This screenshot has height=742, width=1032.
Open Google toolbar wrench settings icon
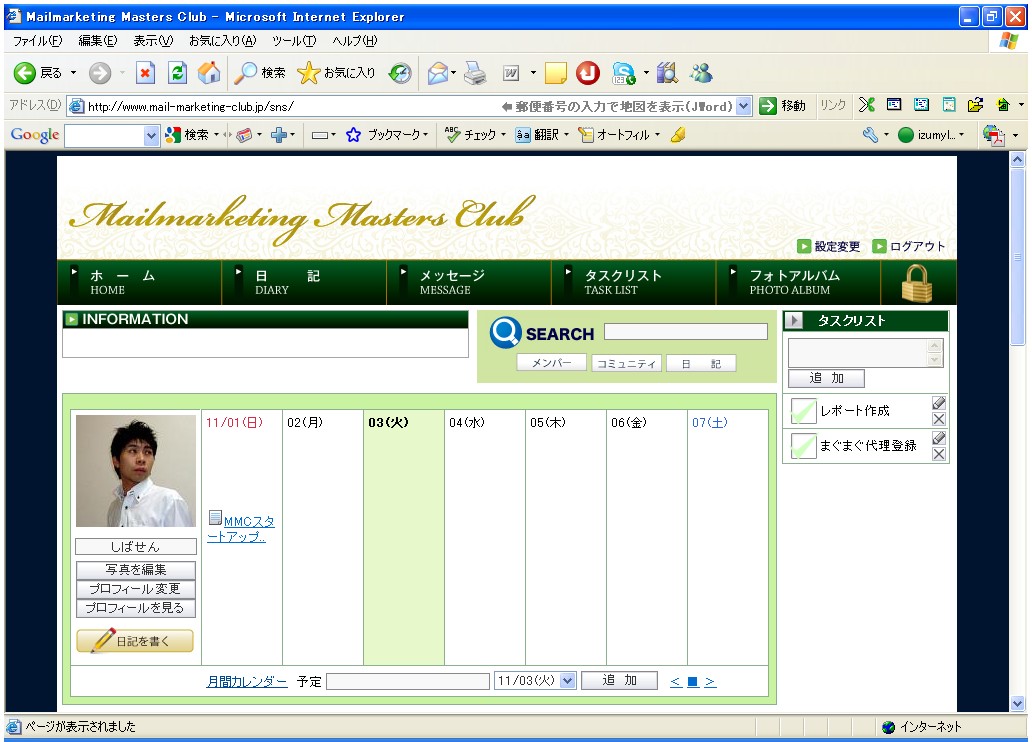[870, 135]
